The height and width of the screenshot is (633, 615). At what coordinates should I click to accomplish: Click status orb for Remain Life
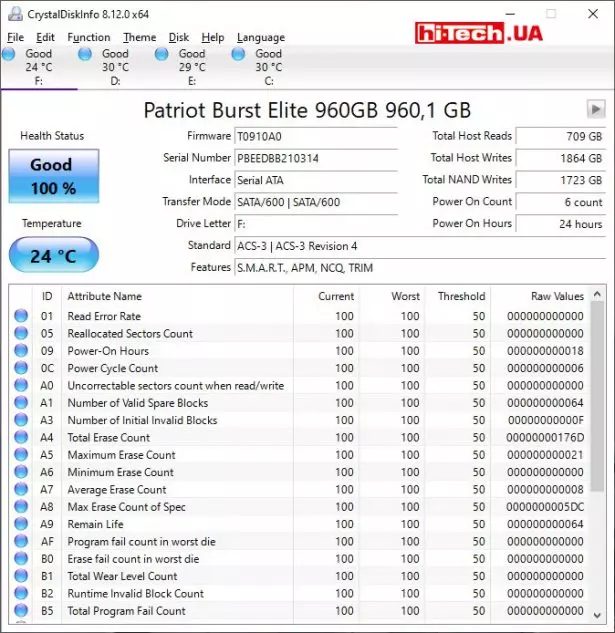[x=21, y=524]
